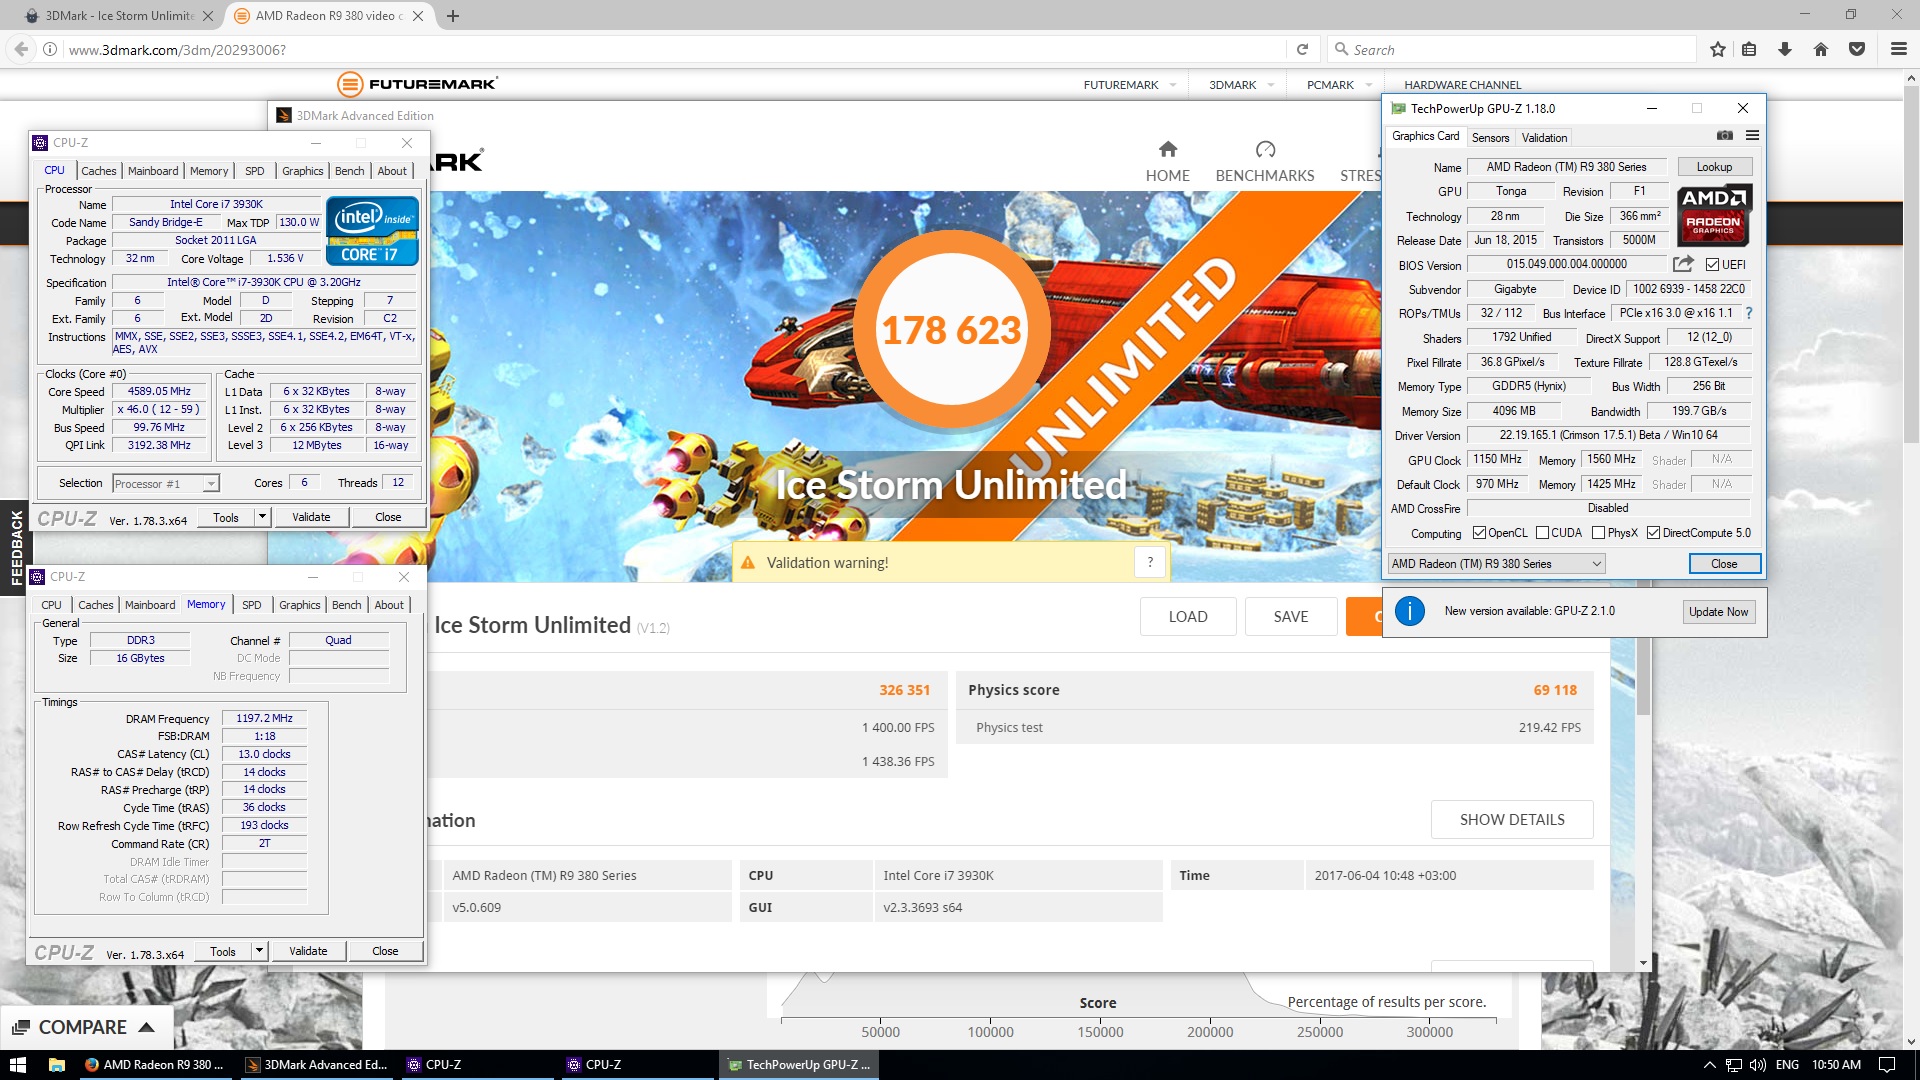This screenshot has height=1080, width=1920.
Task: Toggle the DirectCompute 5.0 checkbox
Action: tap(1653, 533)
